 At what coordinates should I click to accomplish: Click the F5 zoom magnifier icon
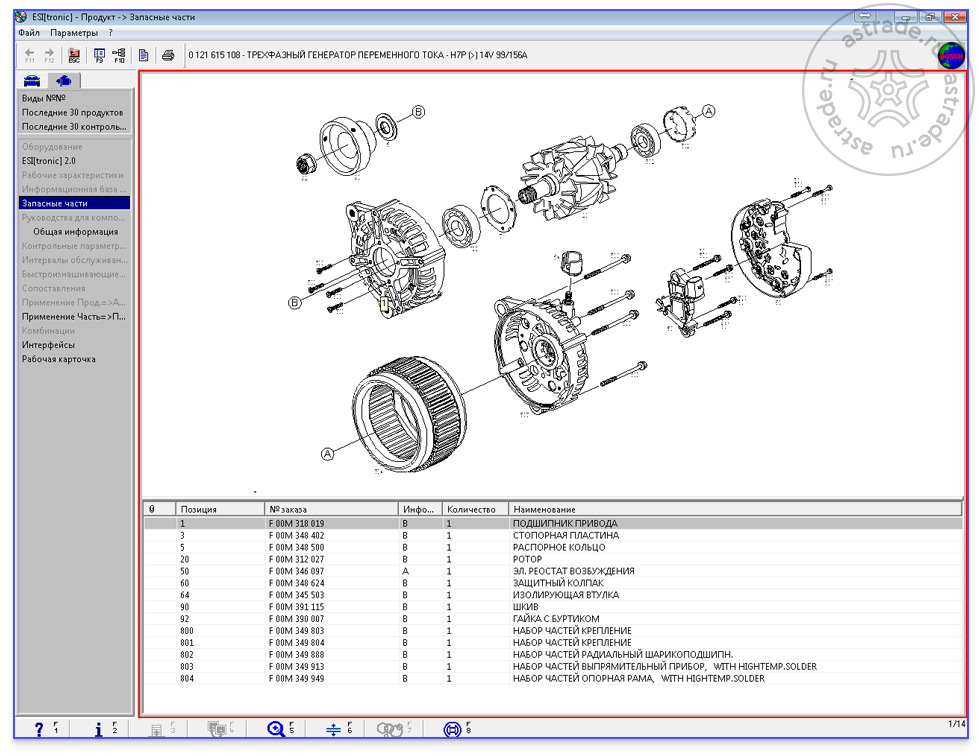click(x=277, y=729)
